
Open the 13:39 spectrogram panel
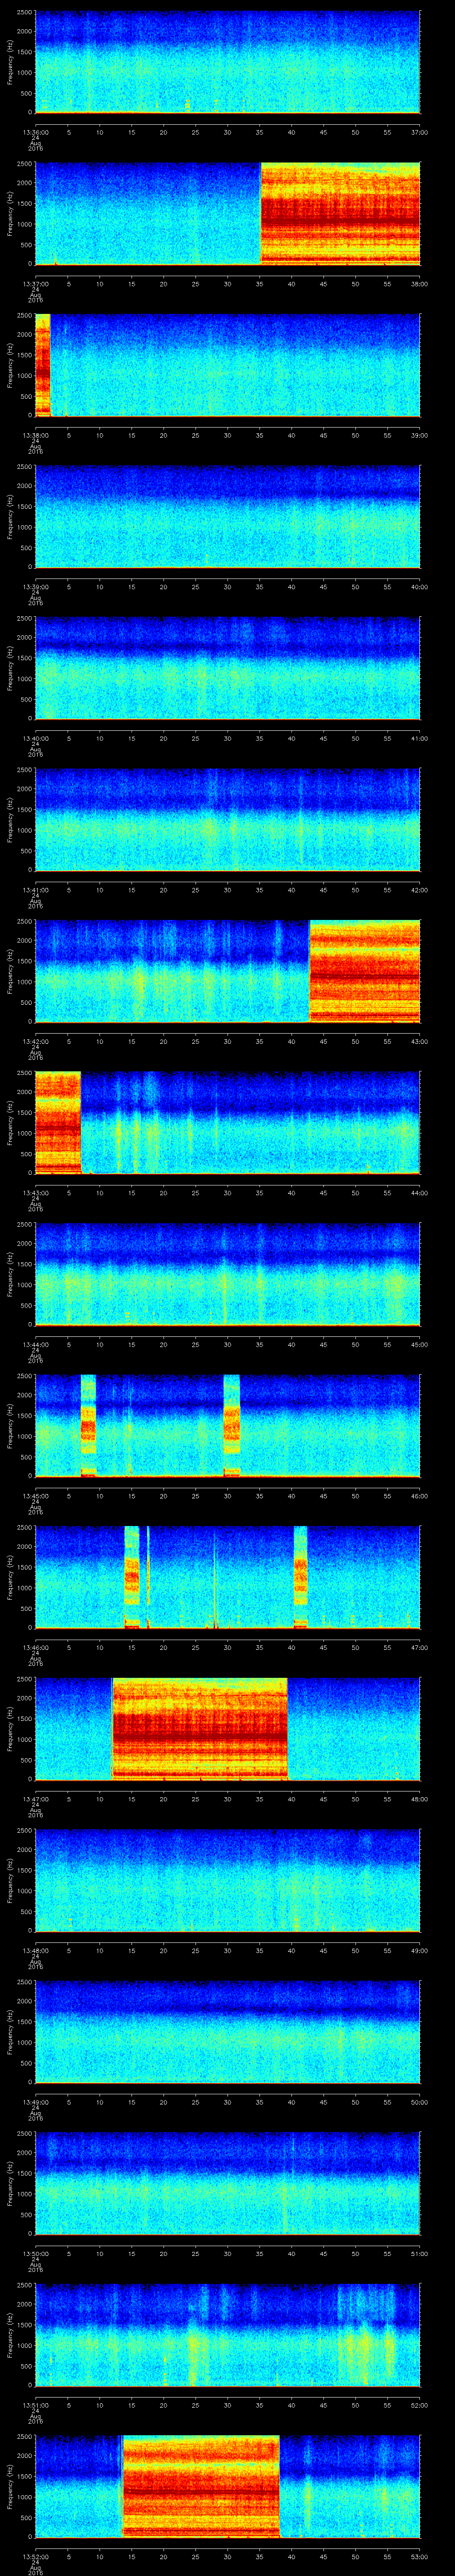227,516
